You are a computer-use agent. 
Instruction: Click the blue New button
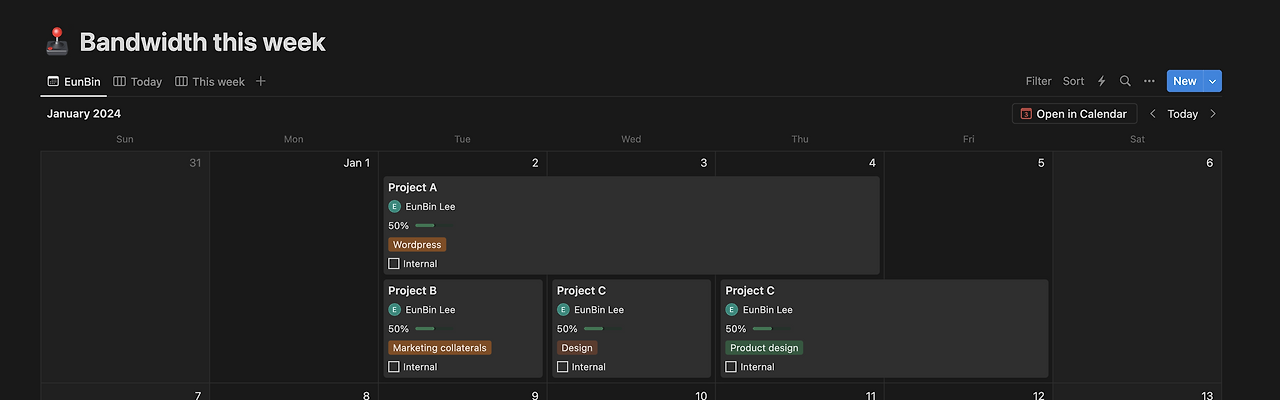pyautogui.click(x=1185, y=81)
